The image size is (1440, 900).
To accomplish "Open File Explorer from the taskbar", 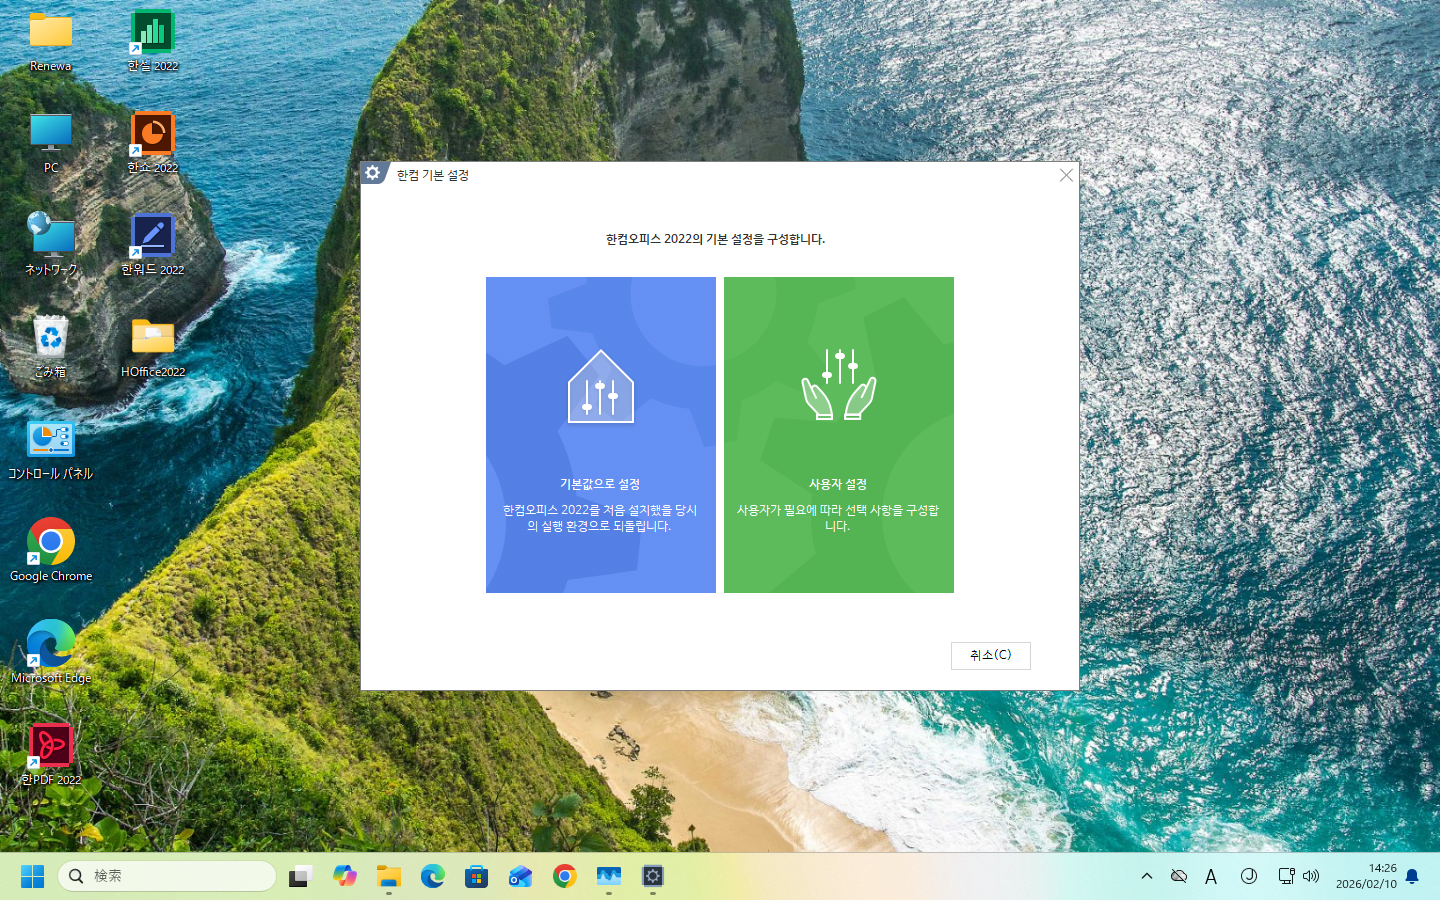I will click(x=389, y=876).
